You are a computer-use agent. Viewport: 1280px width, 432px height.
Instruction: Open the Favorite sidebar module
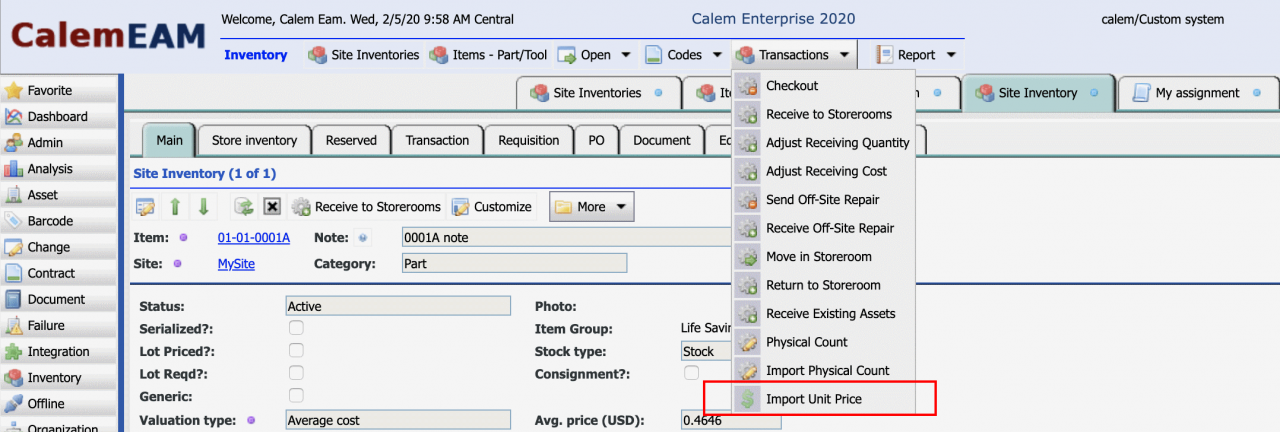point(58,90)
